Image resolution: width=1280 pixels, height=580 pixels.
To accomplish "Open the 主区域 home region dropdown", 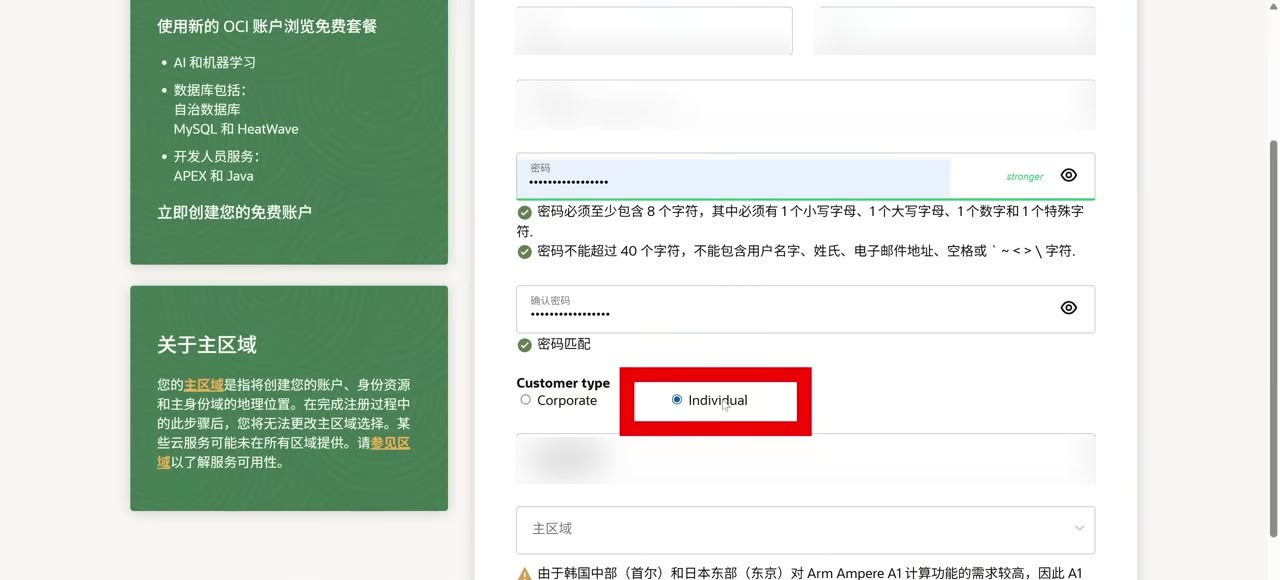I will [x=805, y=529].
